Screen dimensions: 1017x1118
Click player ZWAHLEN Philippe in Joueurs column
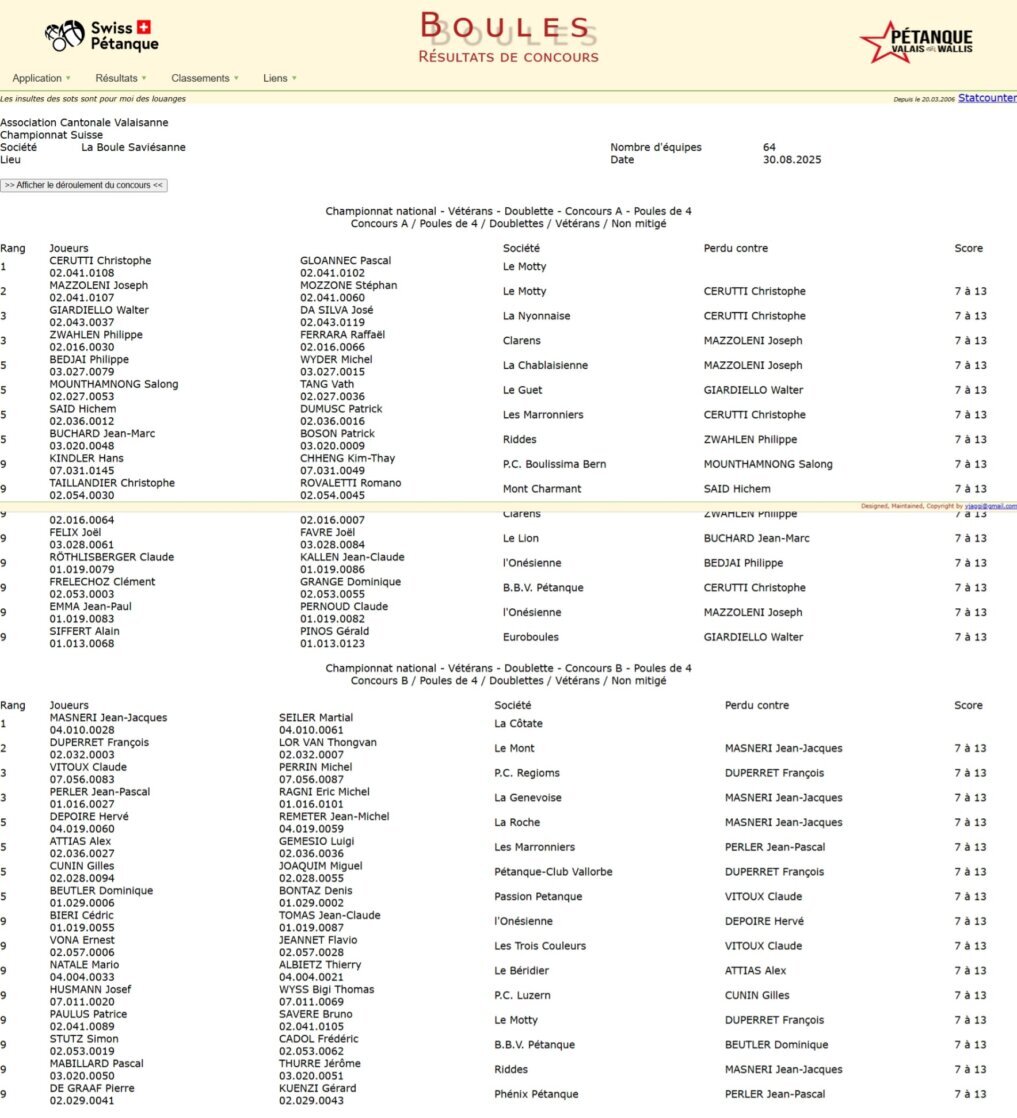click(96, 335)
